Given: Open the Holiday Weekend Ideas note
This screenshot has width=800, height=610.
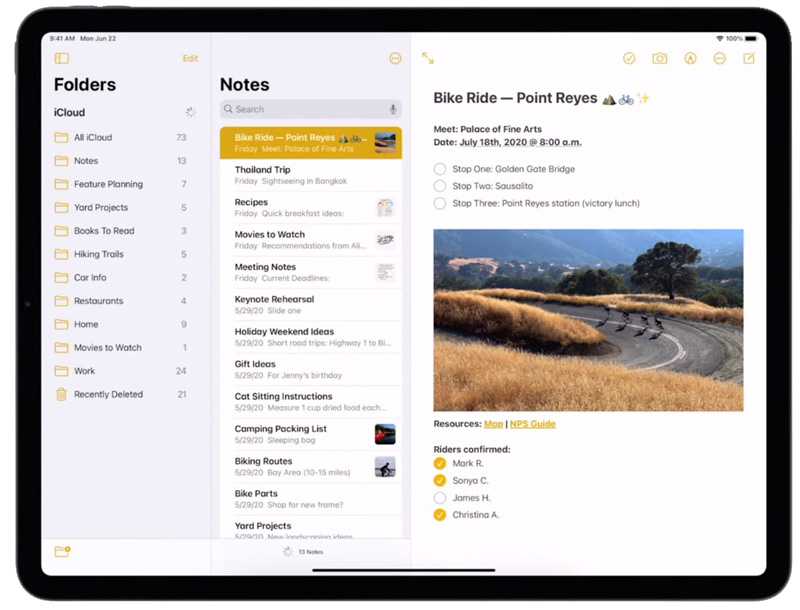Looking at the screenshot, I should [x=311, y=337].
